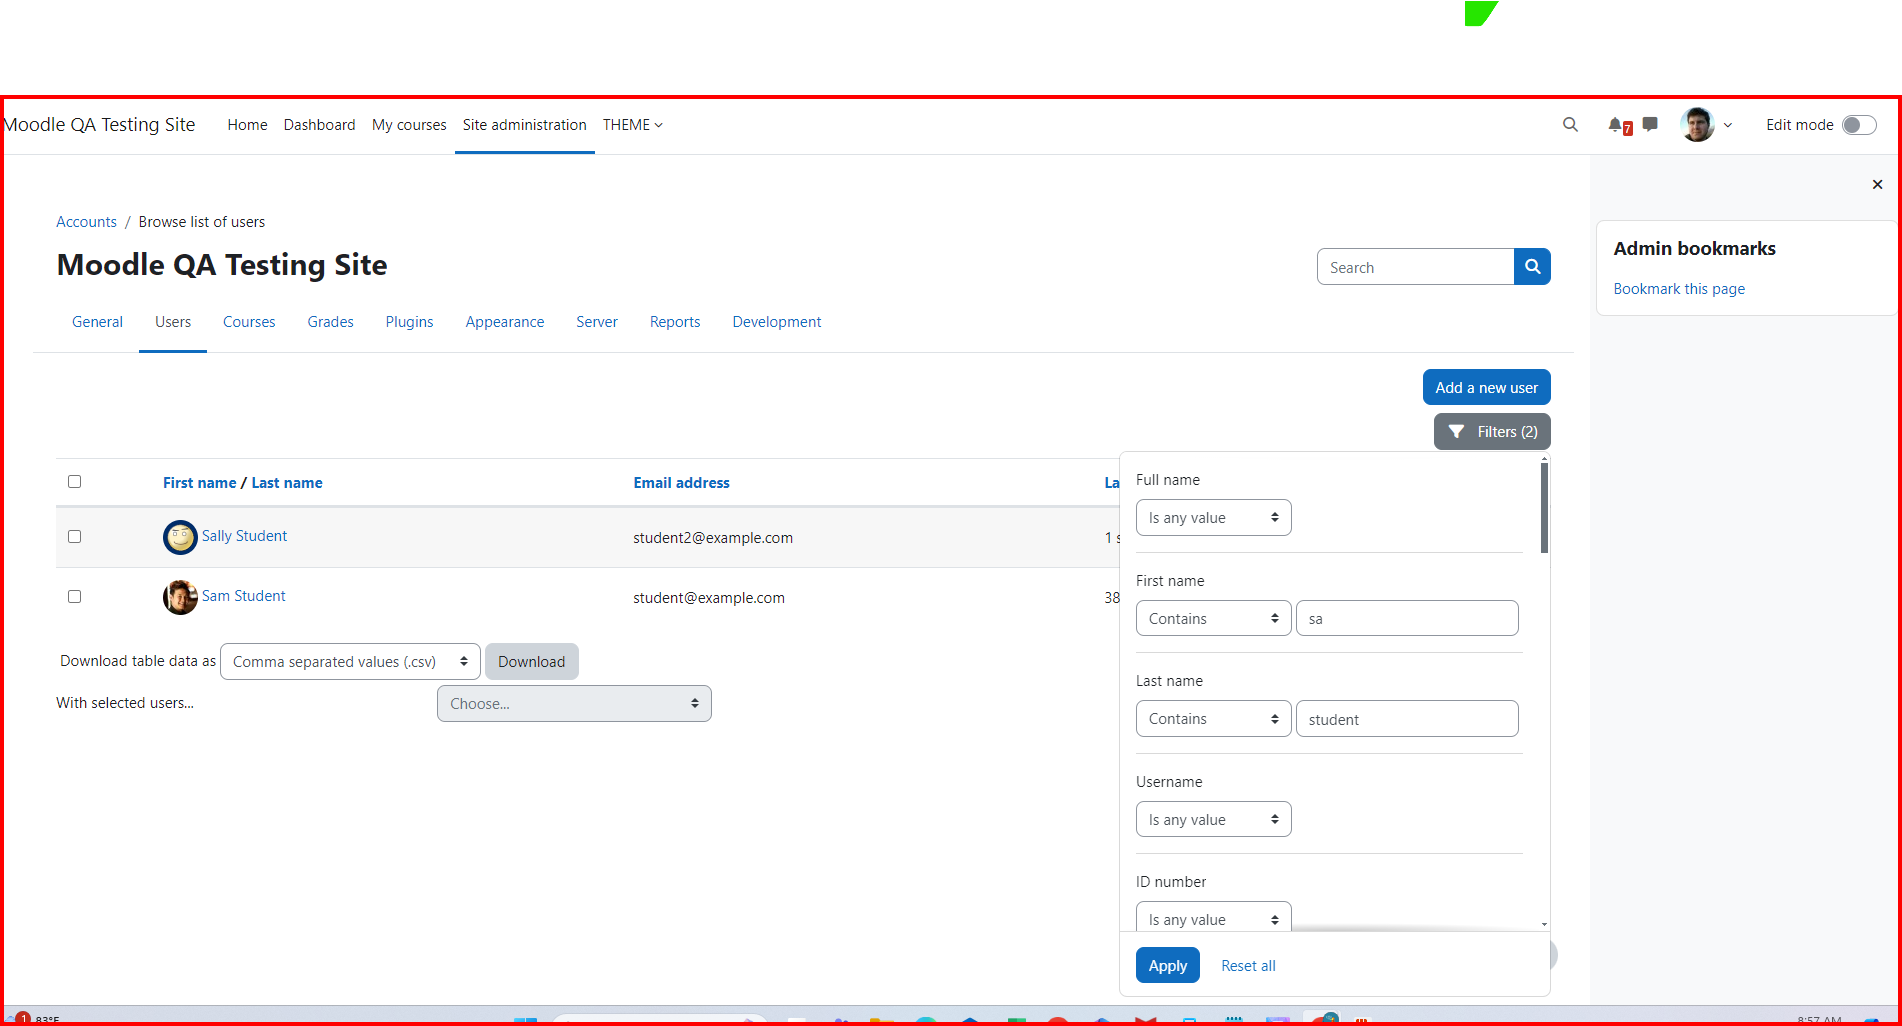Select the Sally Student row checkbox
1902x1026 pixels.
74,537
